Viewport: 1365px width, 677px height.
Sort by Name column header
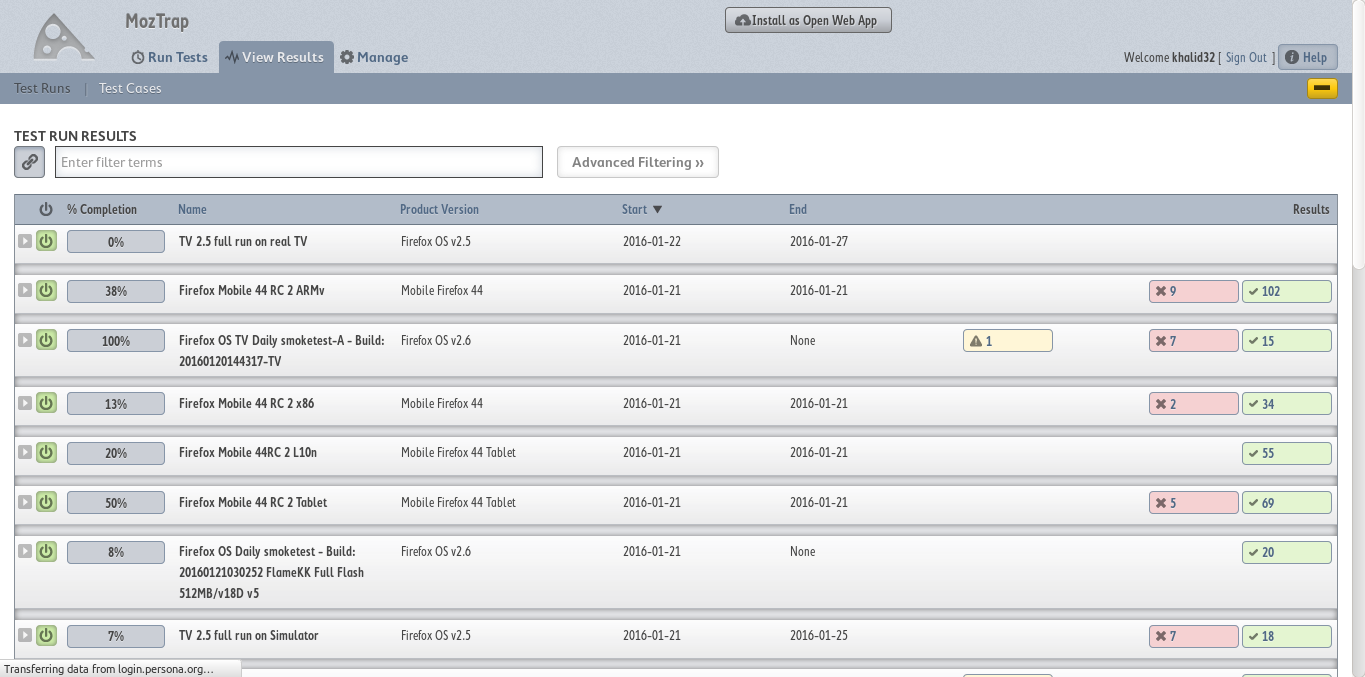[192, 209]
